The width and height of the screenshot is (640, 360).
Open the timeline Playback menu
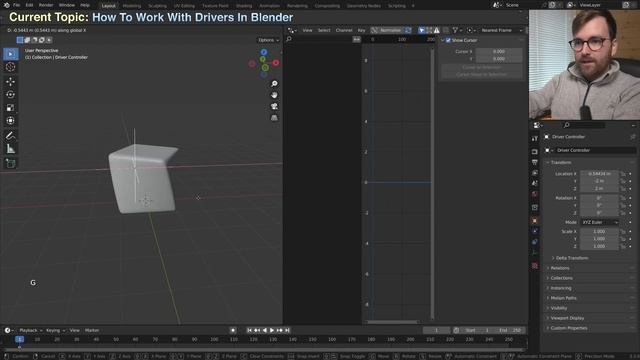point(31,330)
